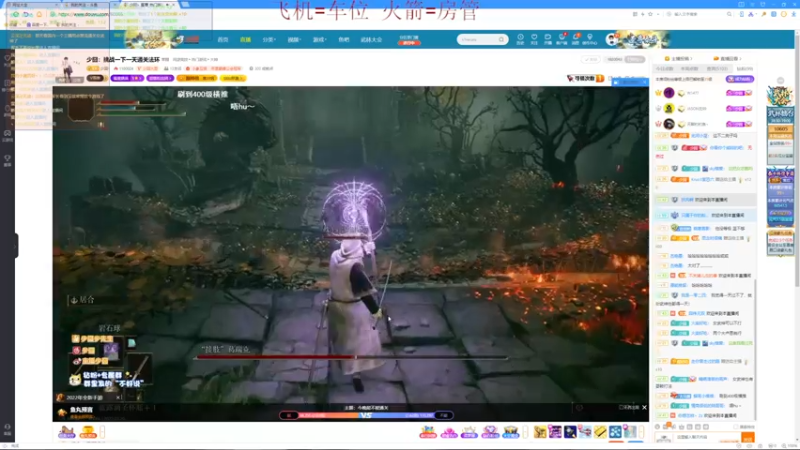Select the blue fifth gift in the gift bar
This screenshot has height=450, width=800.
tap(511, 432)
